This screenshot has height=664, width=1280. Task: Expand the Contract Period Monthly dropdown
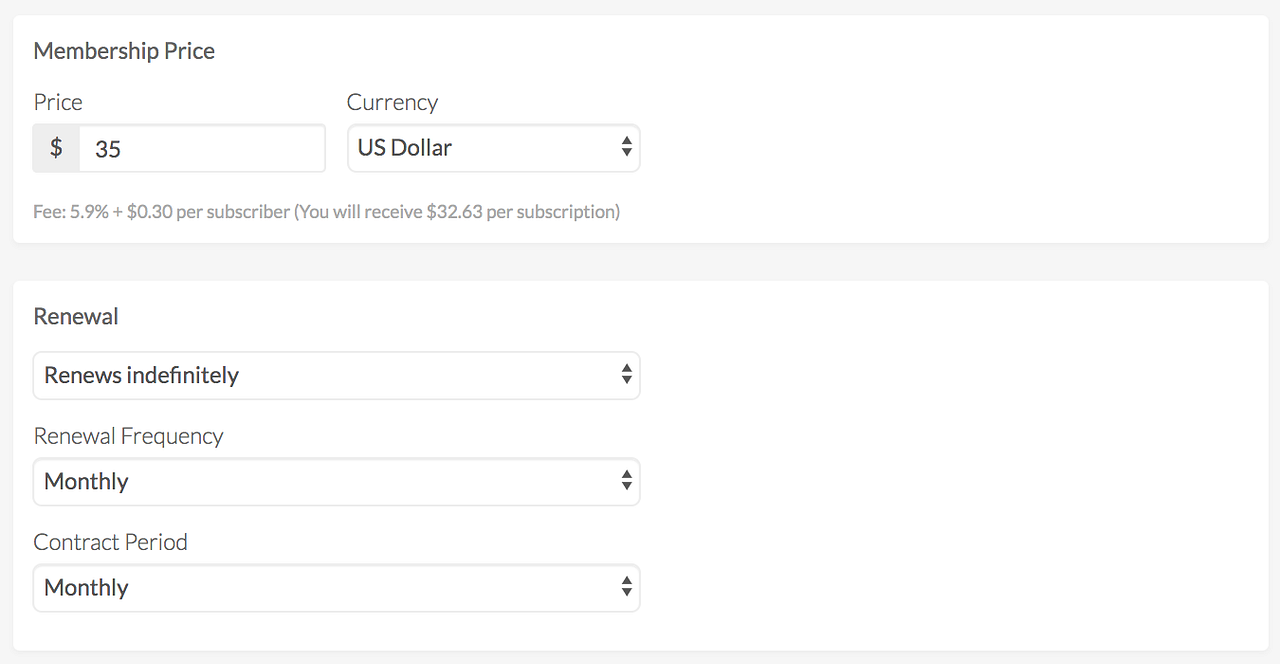pyautogui.click(x=336, y=588)
